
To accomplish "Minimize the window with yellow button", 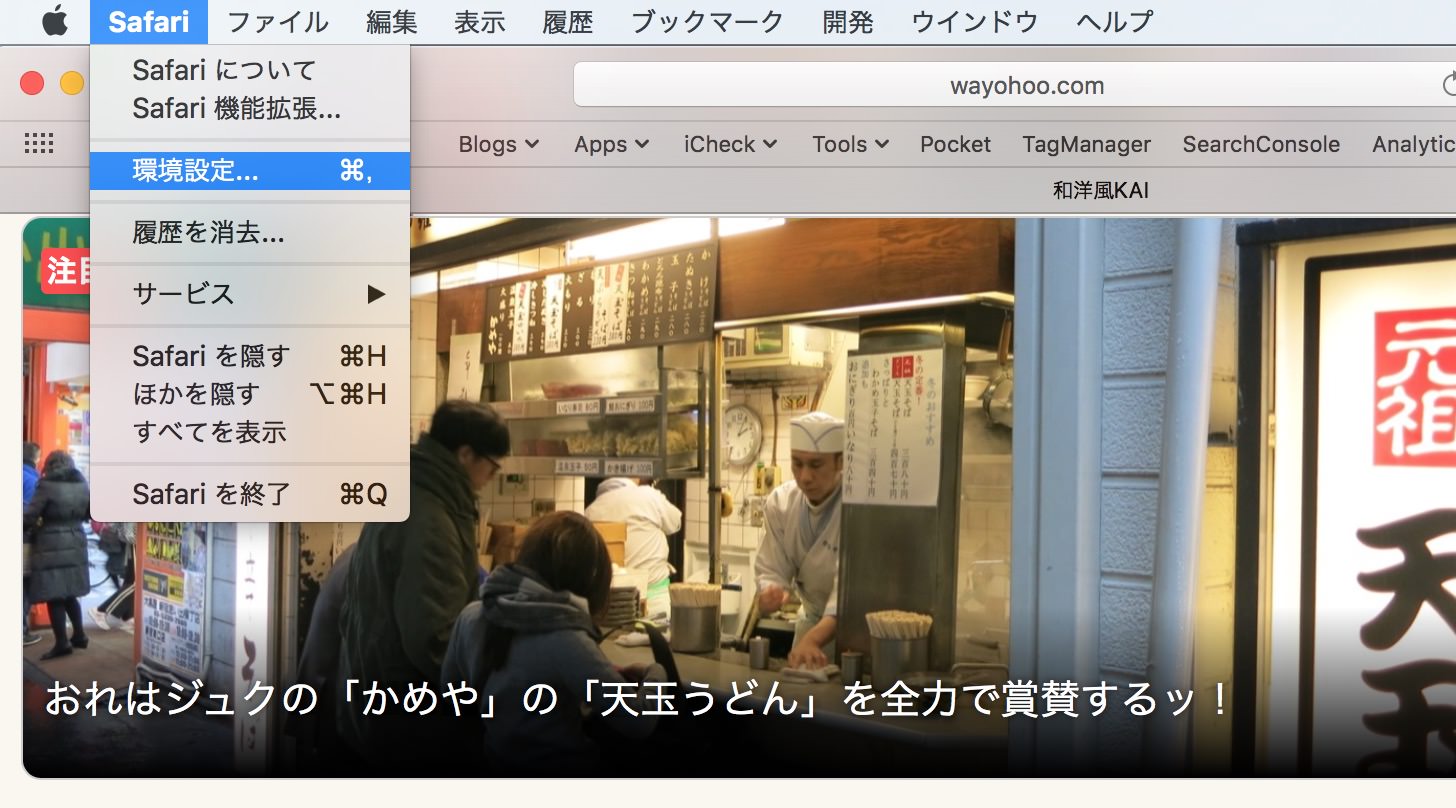I will point(72,83).
